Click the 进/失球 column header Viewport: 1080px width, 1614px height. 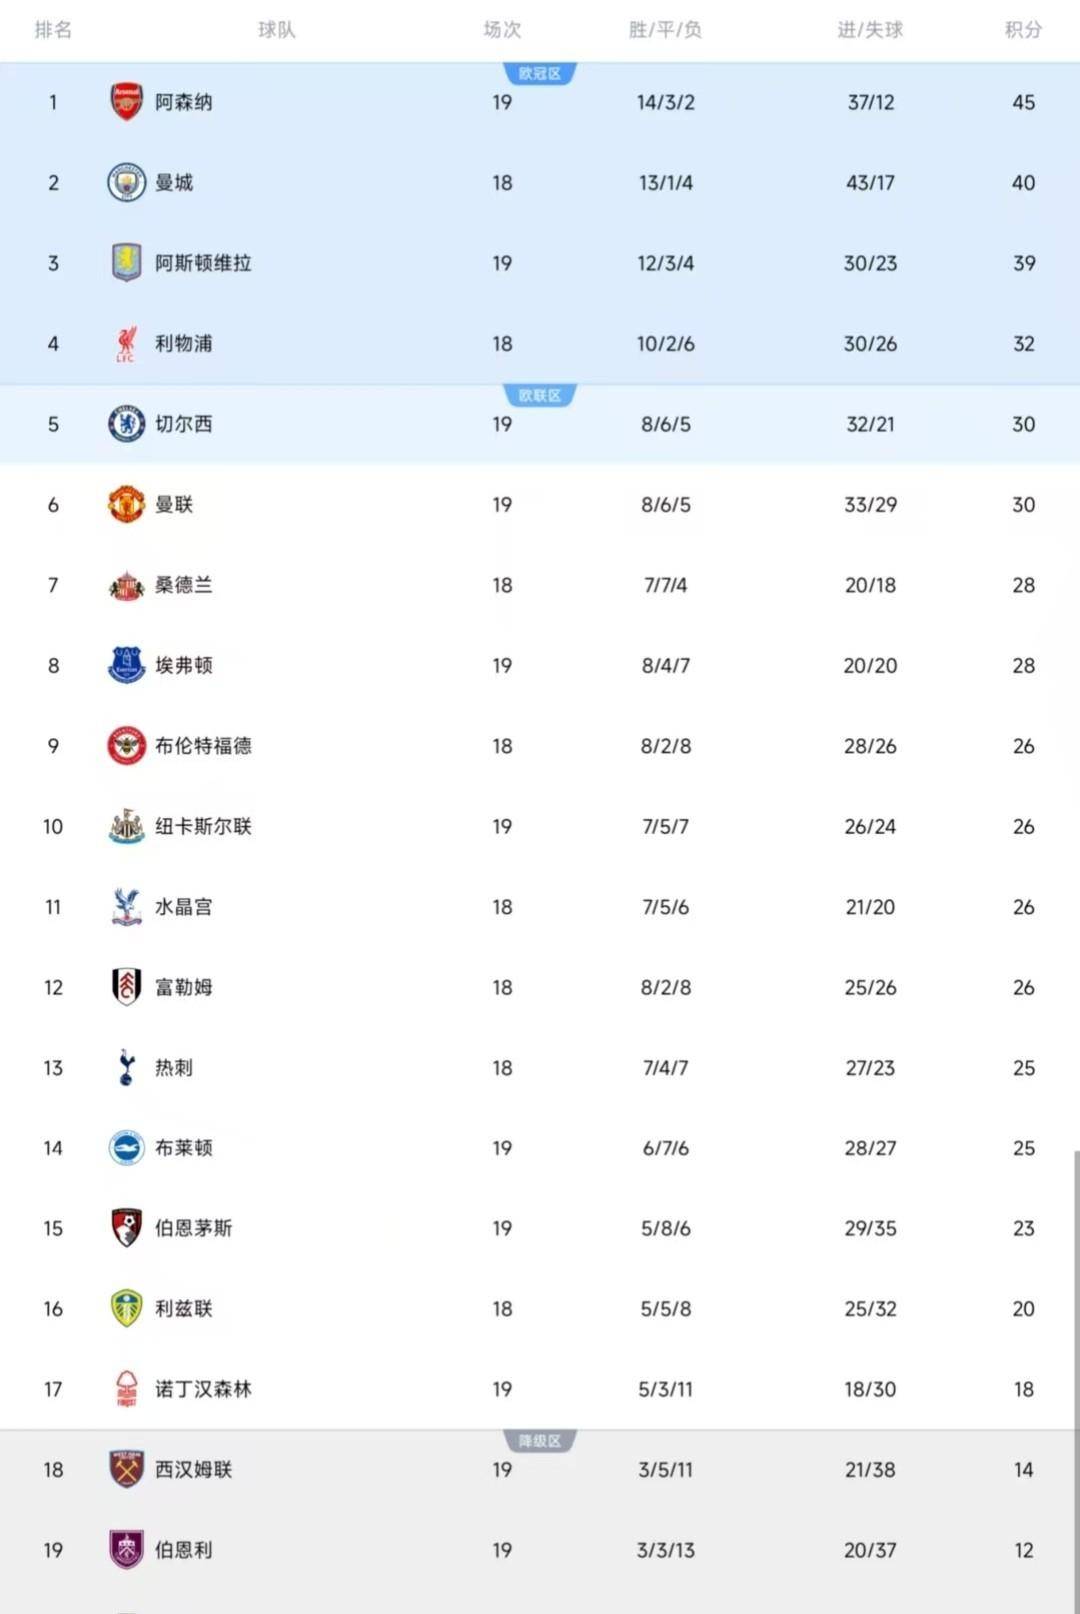click(x=870, y=30)
